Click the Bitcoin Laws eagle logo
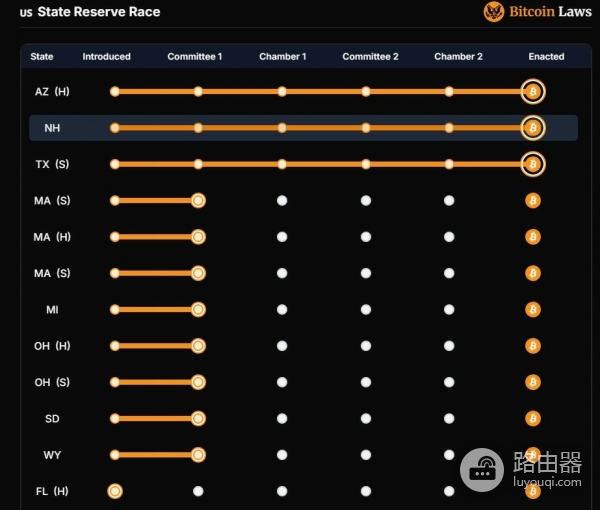Screen dimensions: 600x510 coord(494,11)
